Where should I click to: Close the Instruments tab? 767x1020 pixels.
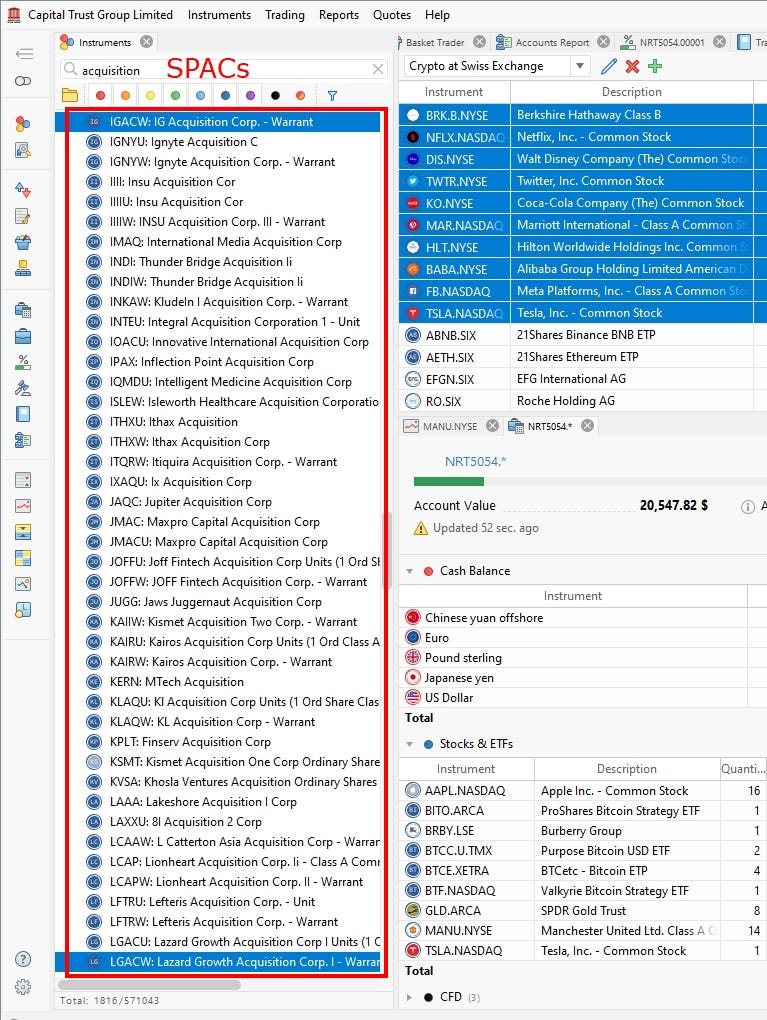147,42
